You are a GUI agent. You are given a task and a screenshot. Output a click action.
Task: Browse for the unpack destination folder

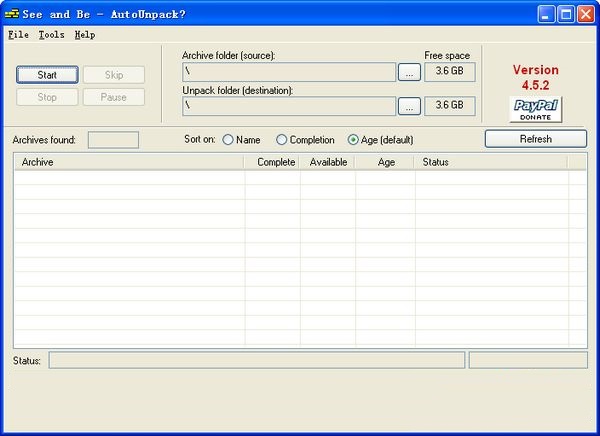(409, 105)
